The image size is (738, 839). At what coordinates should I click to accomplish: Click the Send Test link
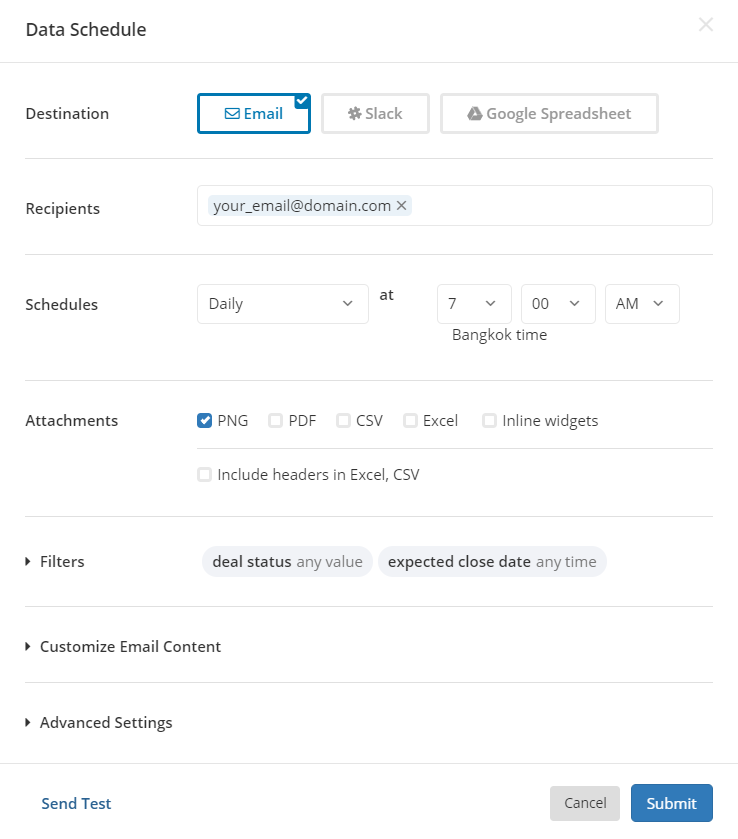tap(76, 804)
